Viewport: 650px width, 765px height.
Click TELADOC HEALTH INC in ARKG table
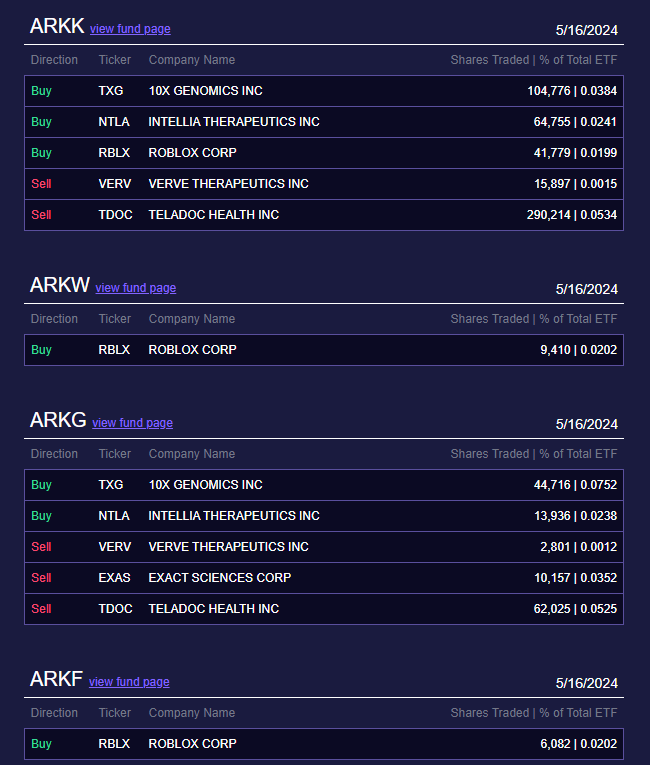pyautogui.click(x=214, y=609)
